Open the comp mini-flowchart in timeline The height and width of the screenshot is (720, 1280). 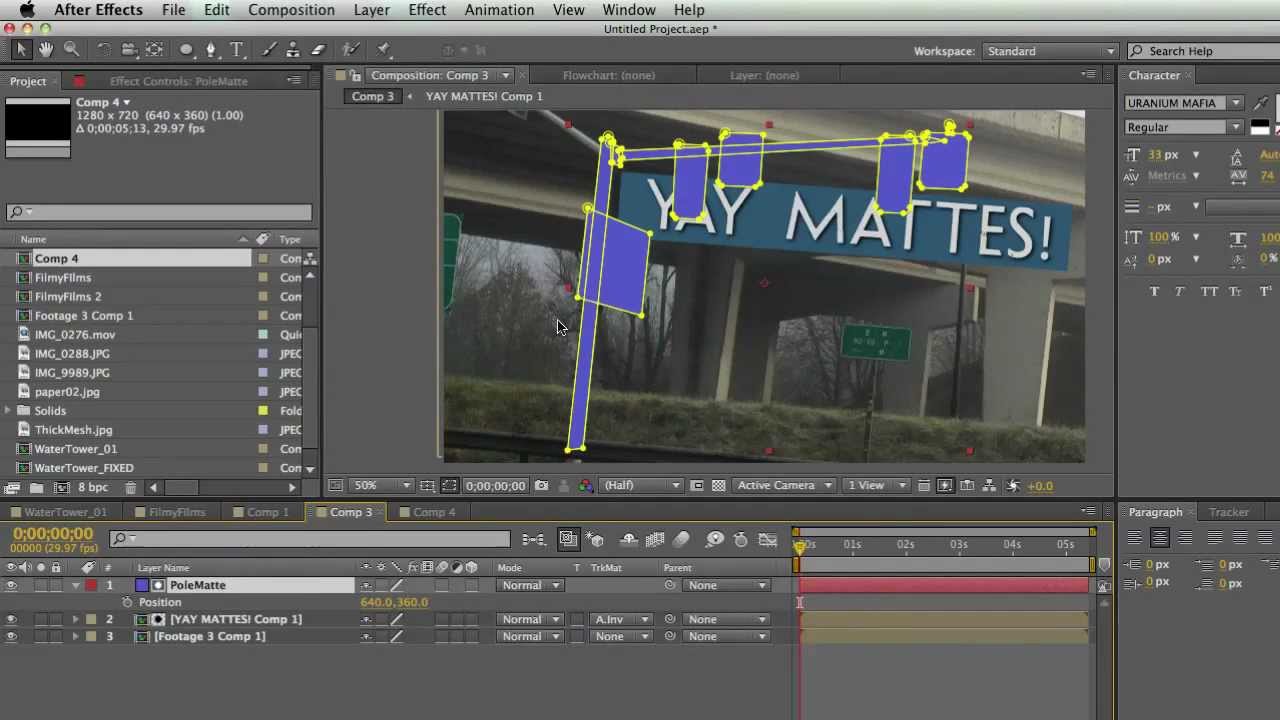pos(534,540)
